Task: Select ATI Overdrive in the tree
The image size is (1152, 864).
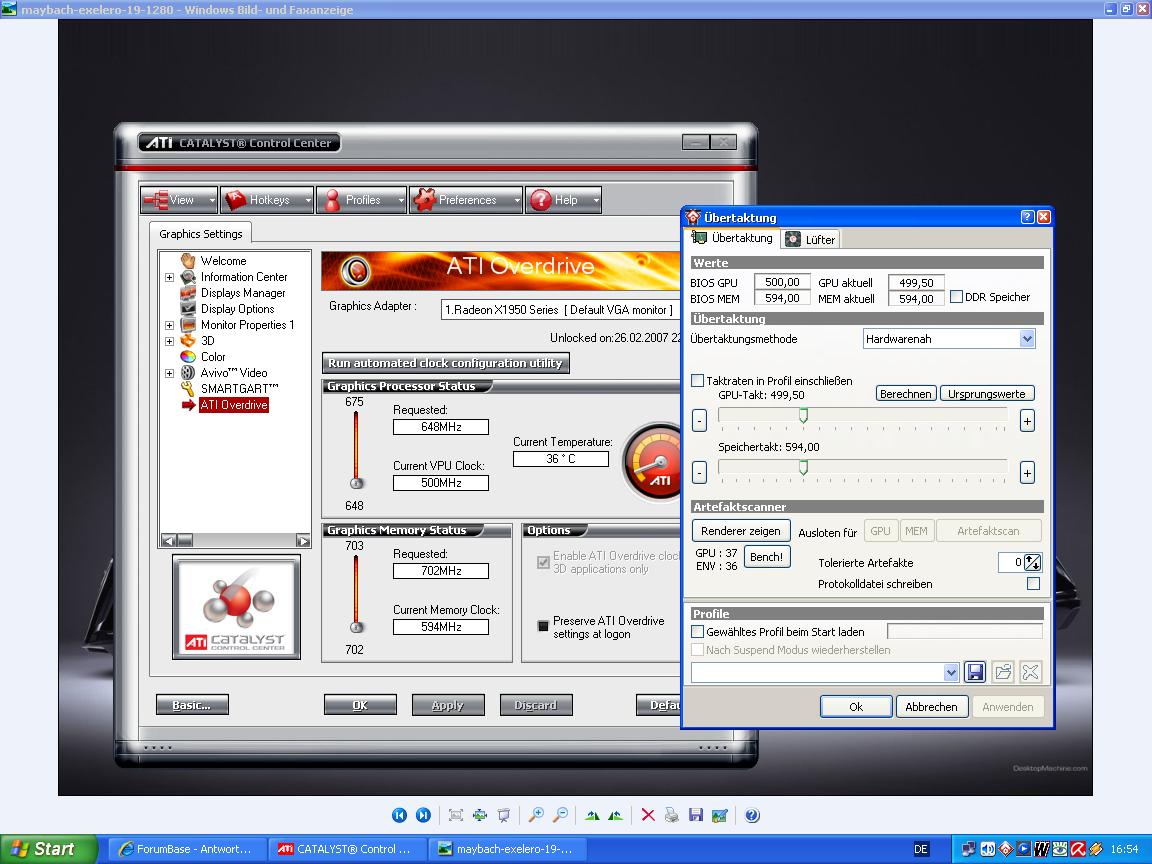Action: click(x=234, y=405)
